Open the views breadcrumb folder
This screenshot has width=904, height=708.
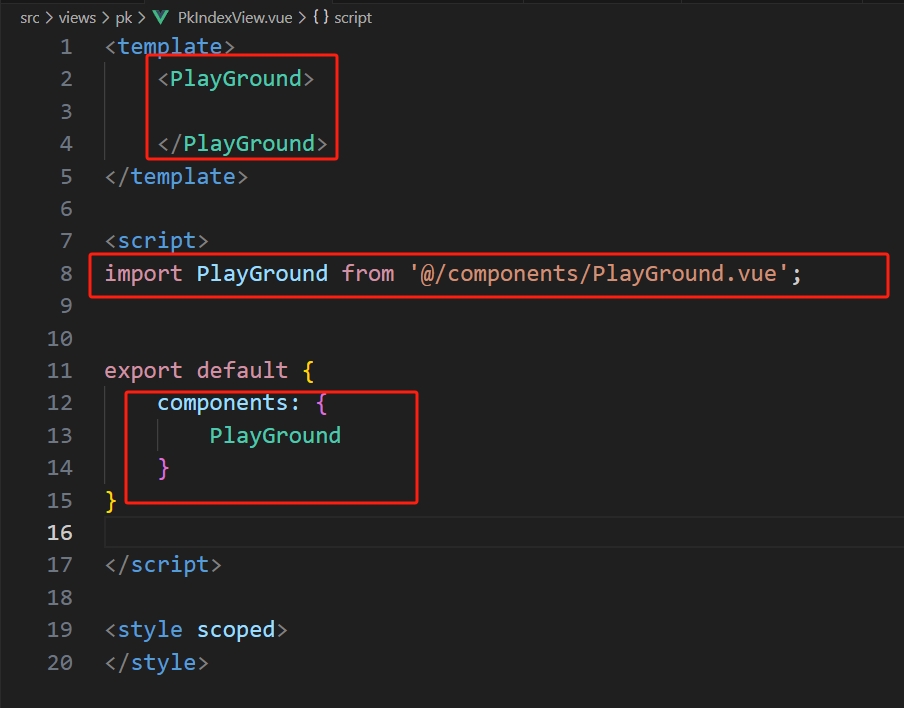click(x=77, y=18)
